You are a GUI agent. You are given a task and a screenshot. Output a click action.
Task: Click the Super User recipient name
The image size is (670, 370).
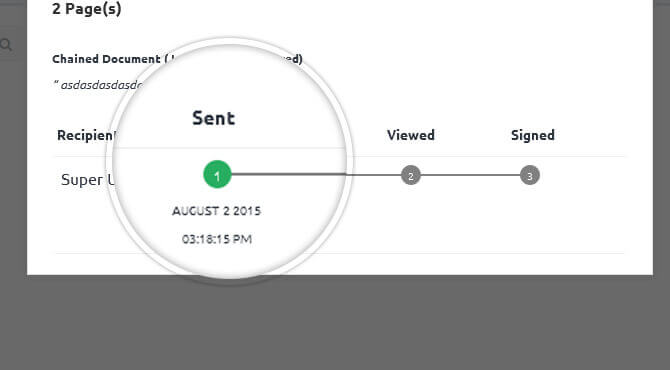[x=88, y=179]
